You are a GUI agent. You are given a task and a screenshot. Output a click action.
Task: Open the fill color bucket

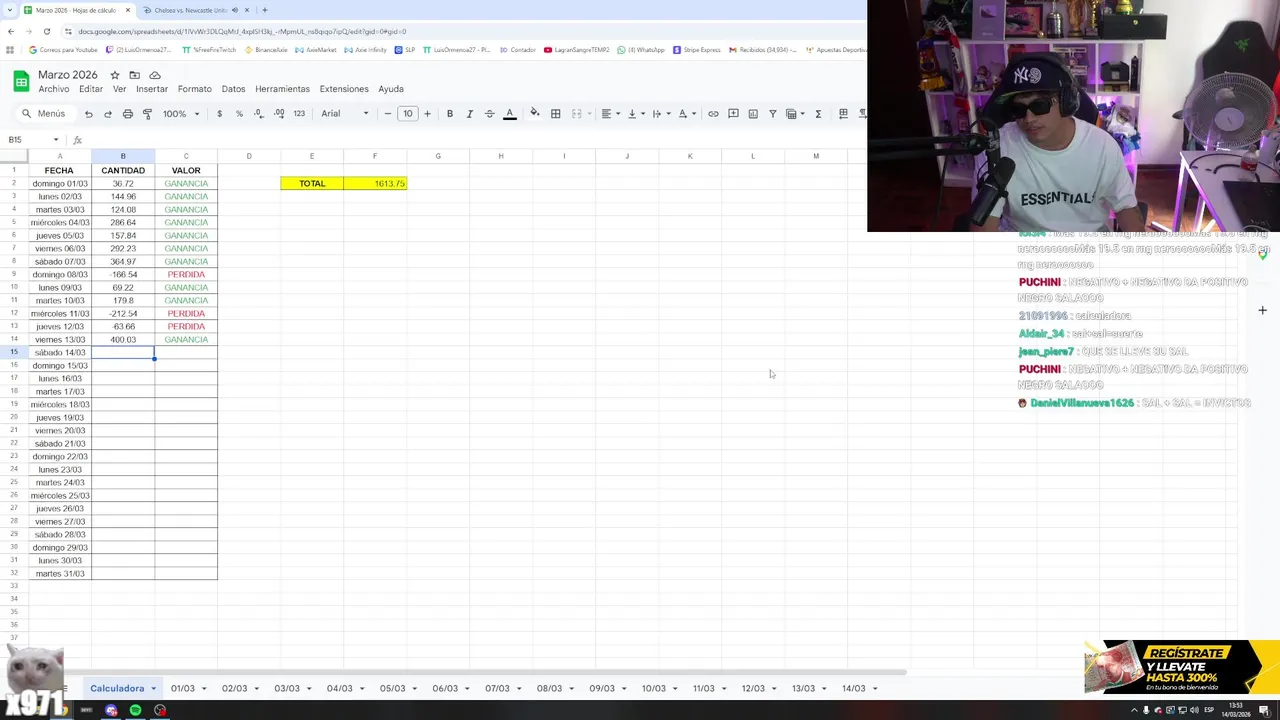(x=535, y=114)
